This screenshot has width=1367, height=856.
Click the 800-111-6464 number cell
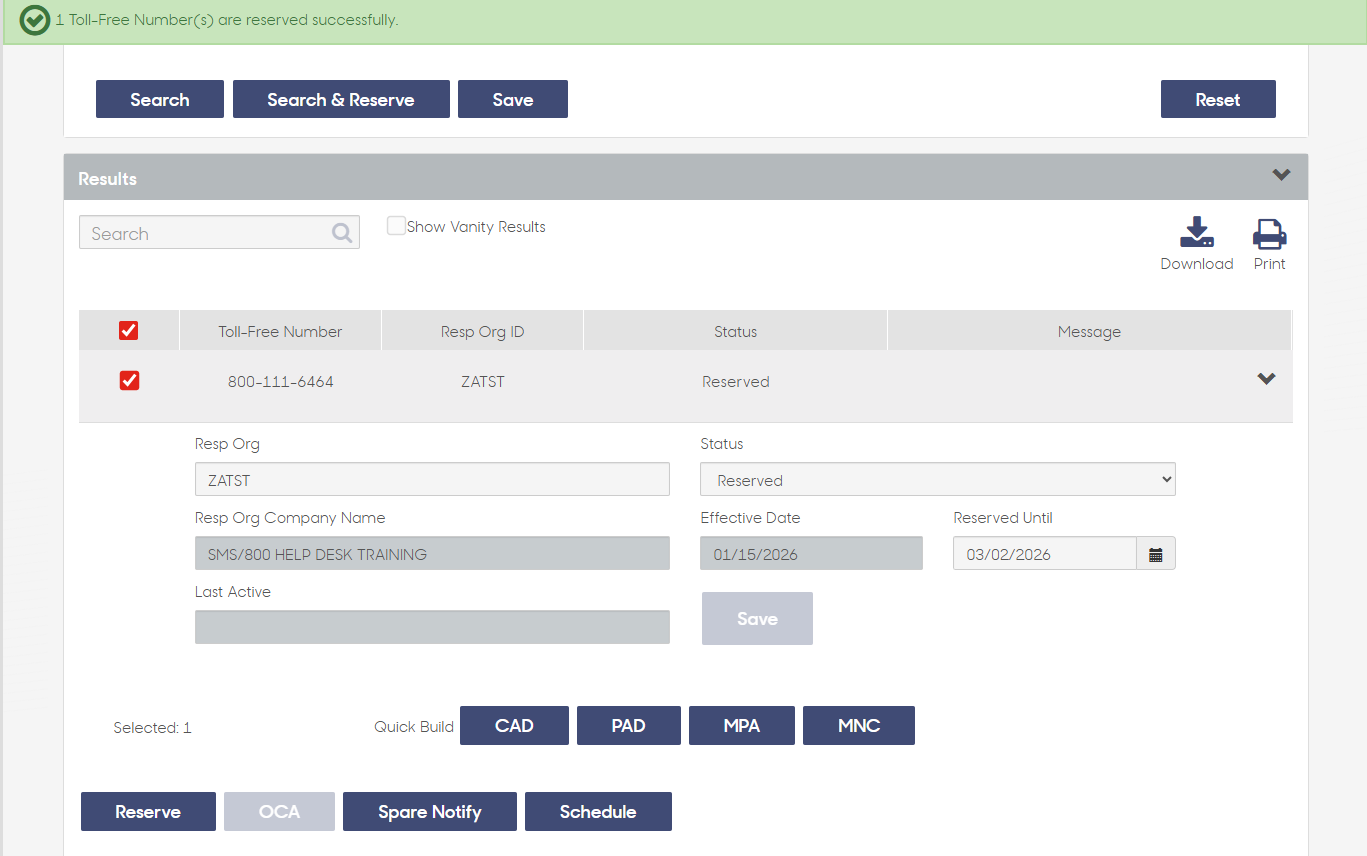(280, 381)
